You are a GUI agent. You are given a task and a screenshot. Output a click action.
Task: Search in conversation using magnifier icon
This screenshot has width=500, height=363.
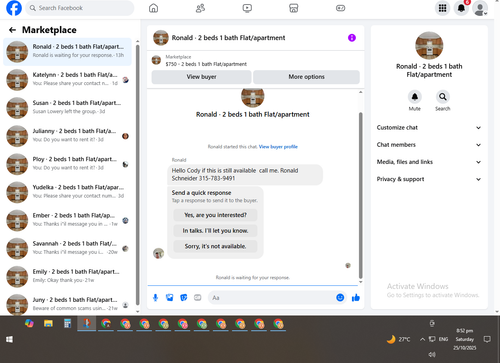pyautogui.click(x=443, y=97)
